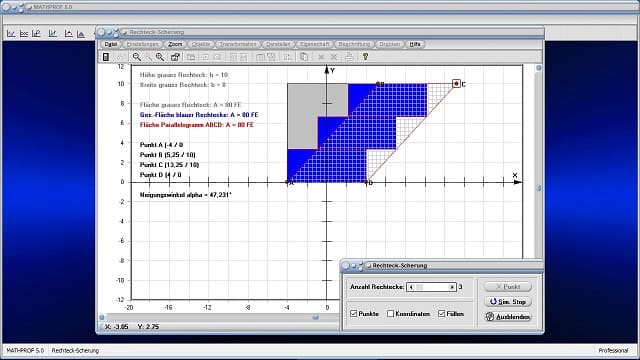640x360 pixels.
Task: Click the upper vertical slider knob beside plot
Action: tap(538, 68)
